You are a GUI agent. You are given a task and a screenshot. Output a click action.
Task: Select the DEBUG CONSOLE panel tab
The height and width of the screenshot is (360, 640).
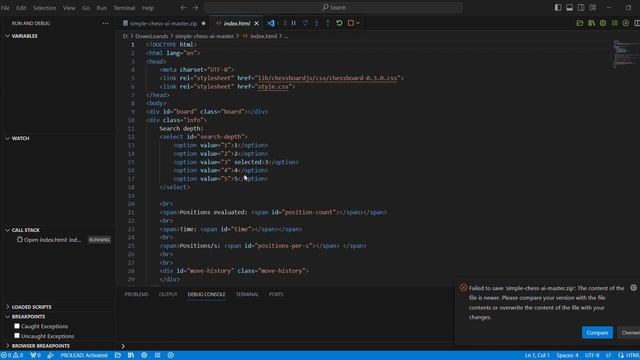(x=207, y=294)
